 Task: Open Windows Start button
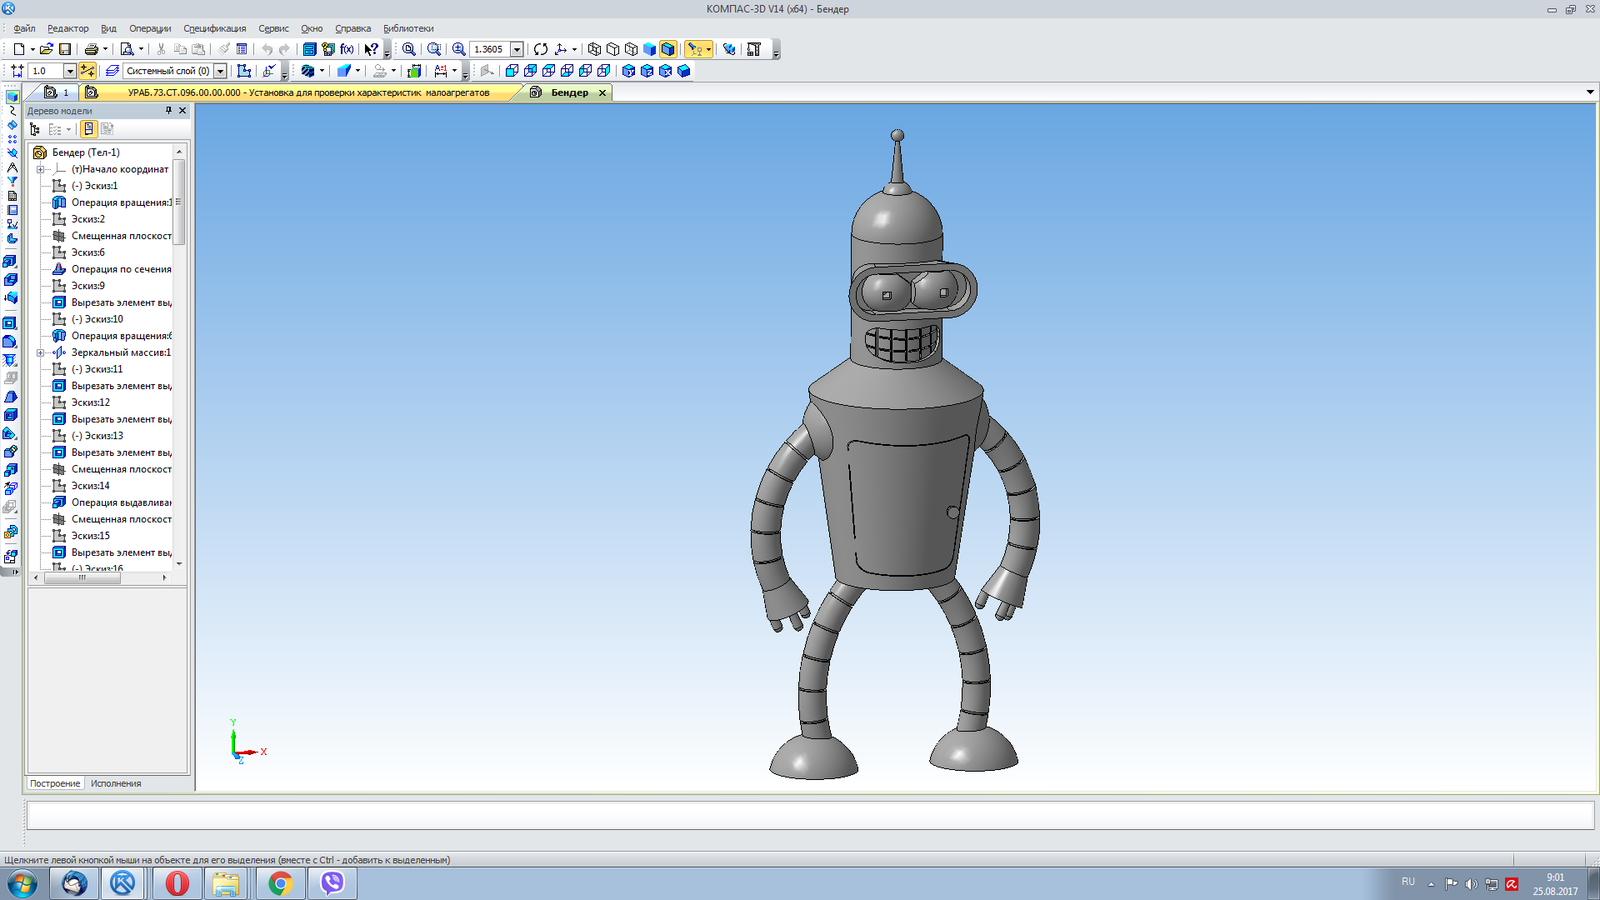click(22, 883)
